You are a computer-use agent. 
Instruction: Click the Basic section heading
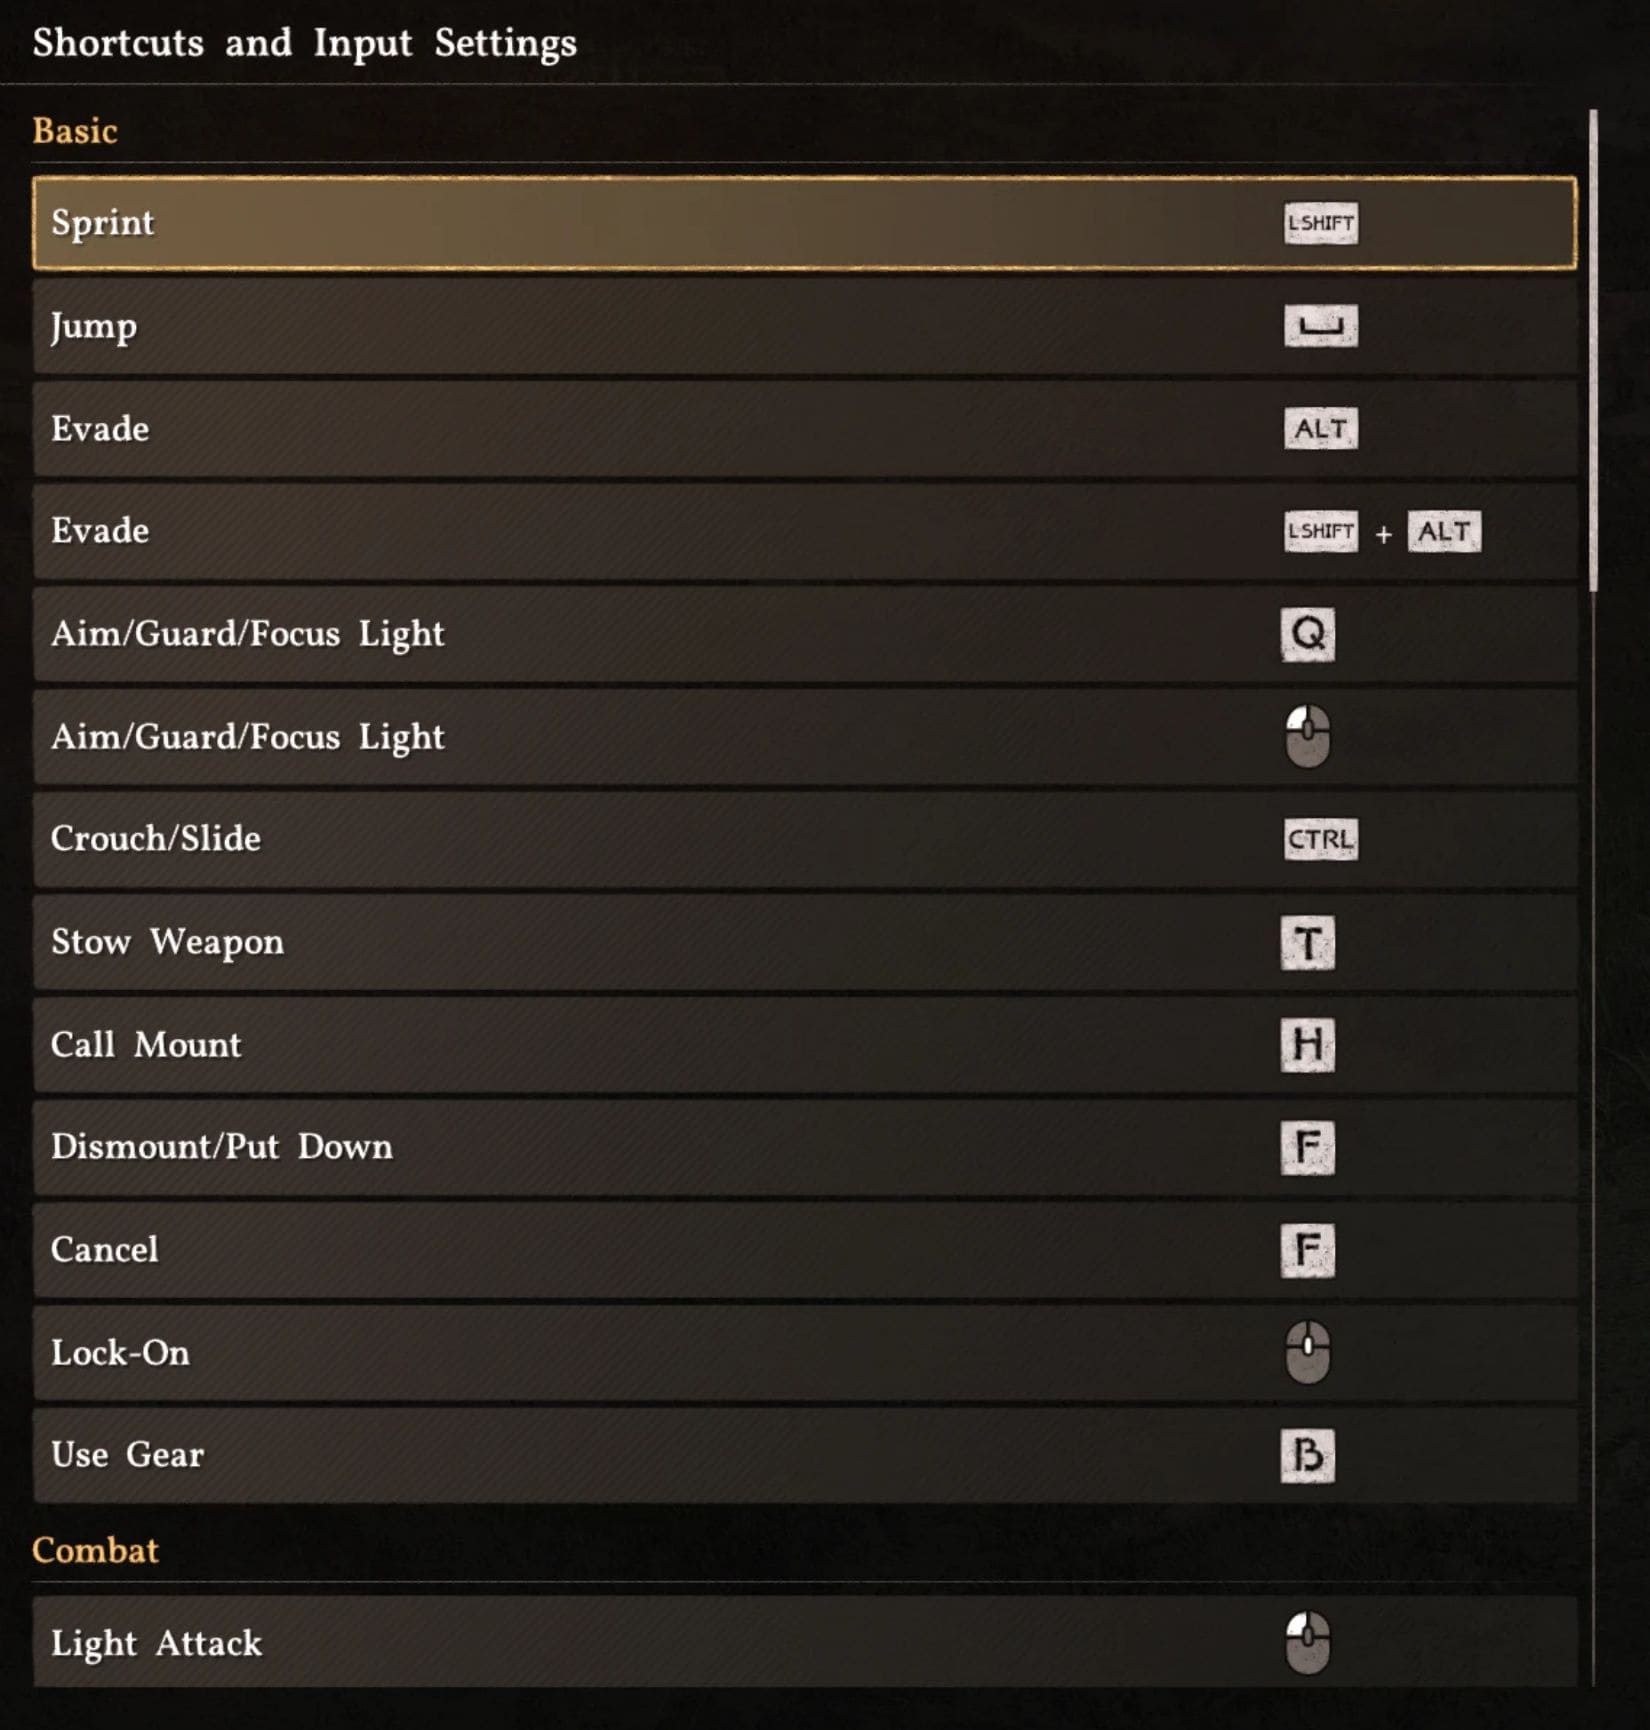(75, 131)
